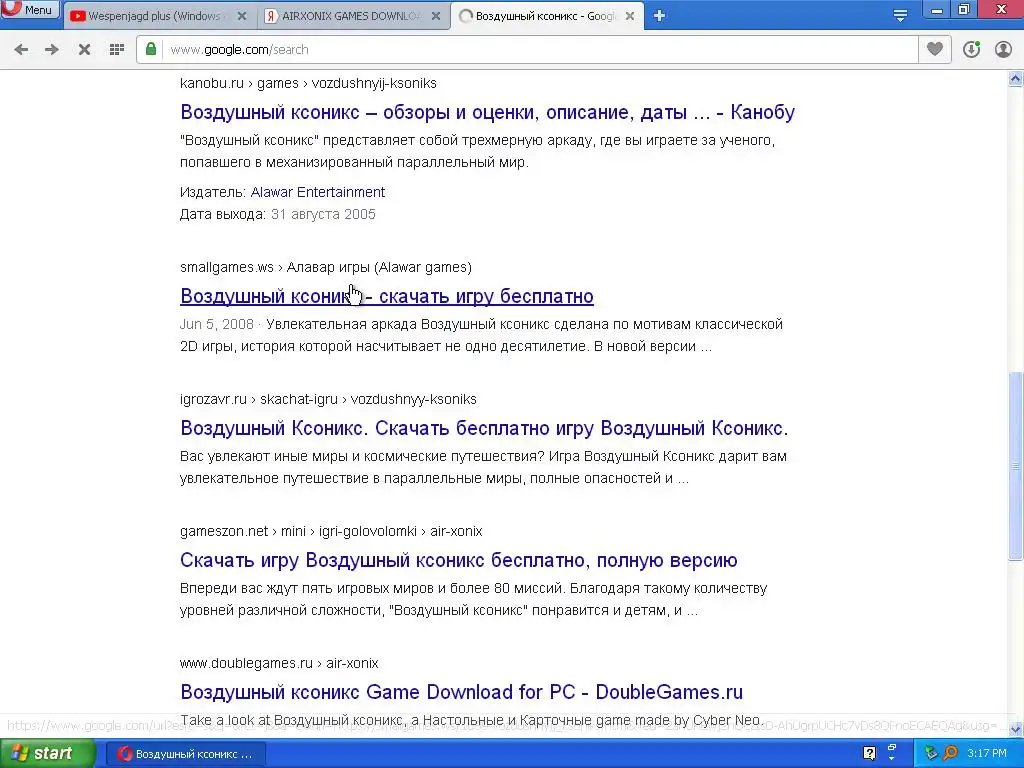This screenshot has height=768, width=1024.
Task: Bookmark page with the heart icon
Action: pyautogui.click(x=935, y=49)
